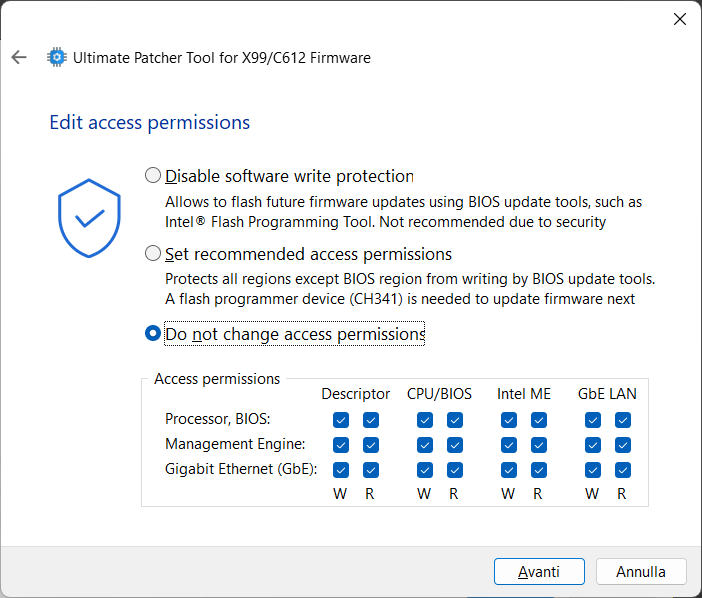Toggle Processor BIOS Intel ME write checkbox
The height and width of the screenshot is (598, 702).
click(509, 420)
